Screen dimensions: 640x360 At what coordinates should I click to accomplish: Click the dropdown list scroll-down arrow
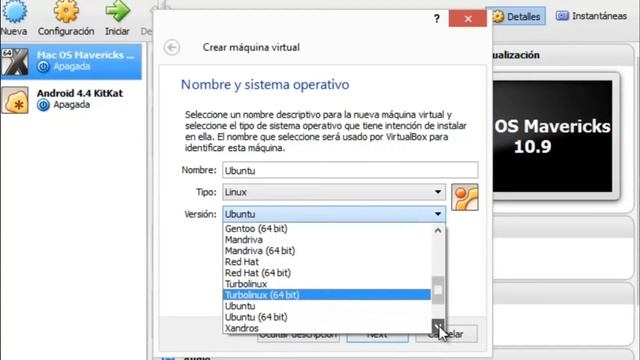pos(438,326)
